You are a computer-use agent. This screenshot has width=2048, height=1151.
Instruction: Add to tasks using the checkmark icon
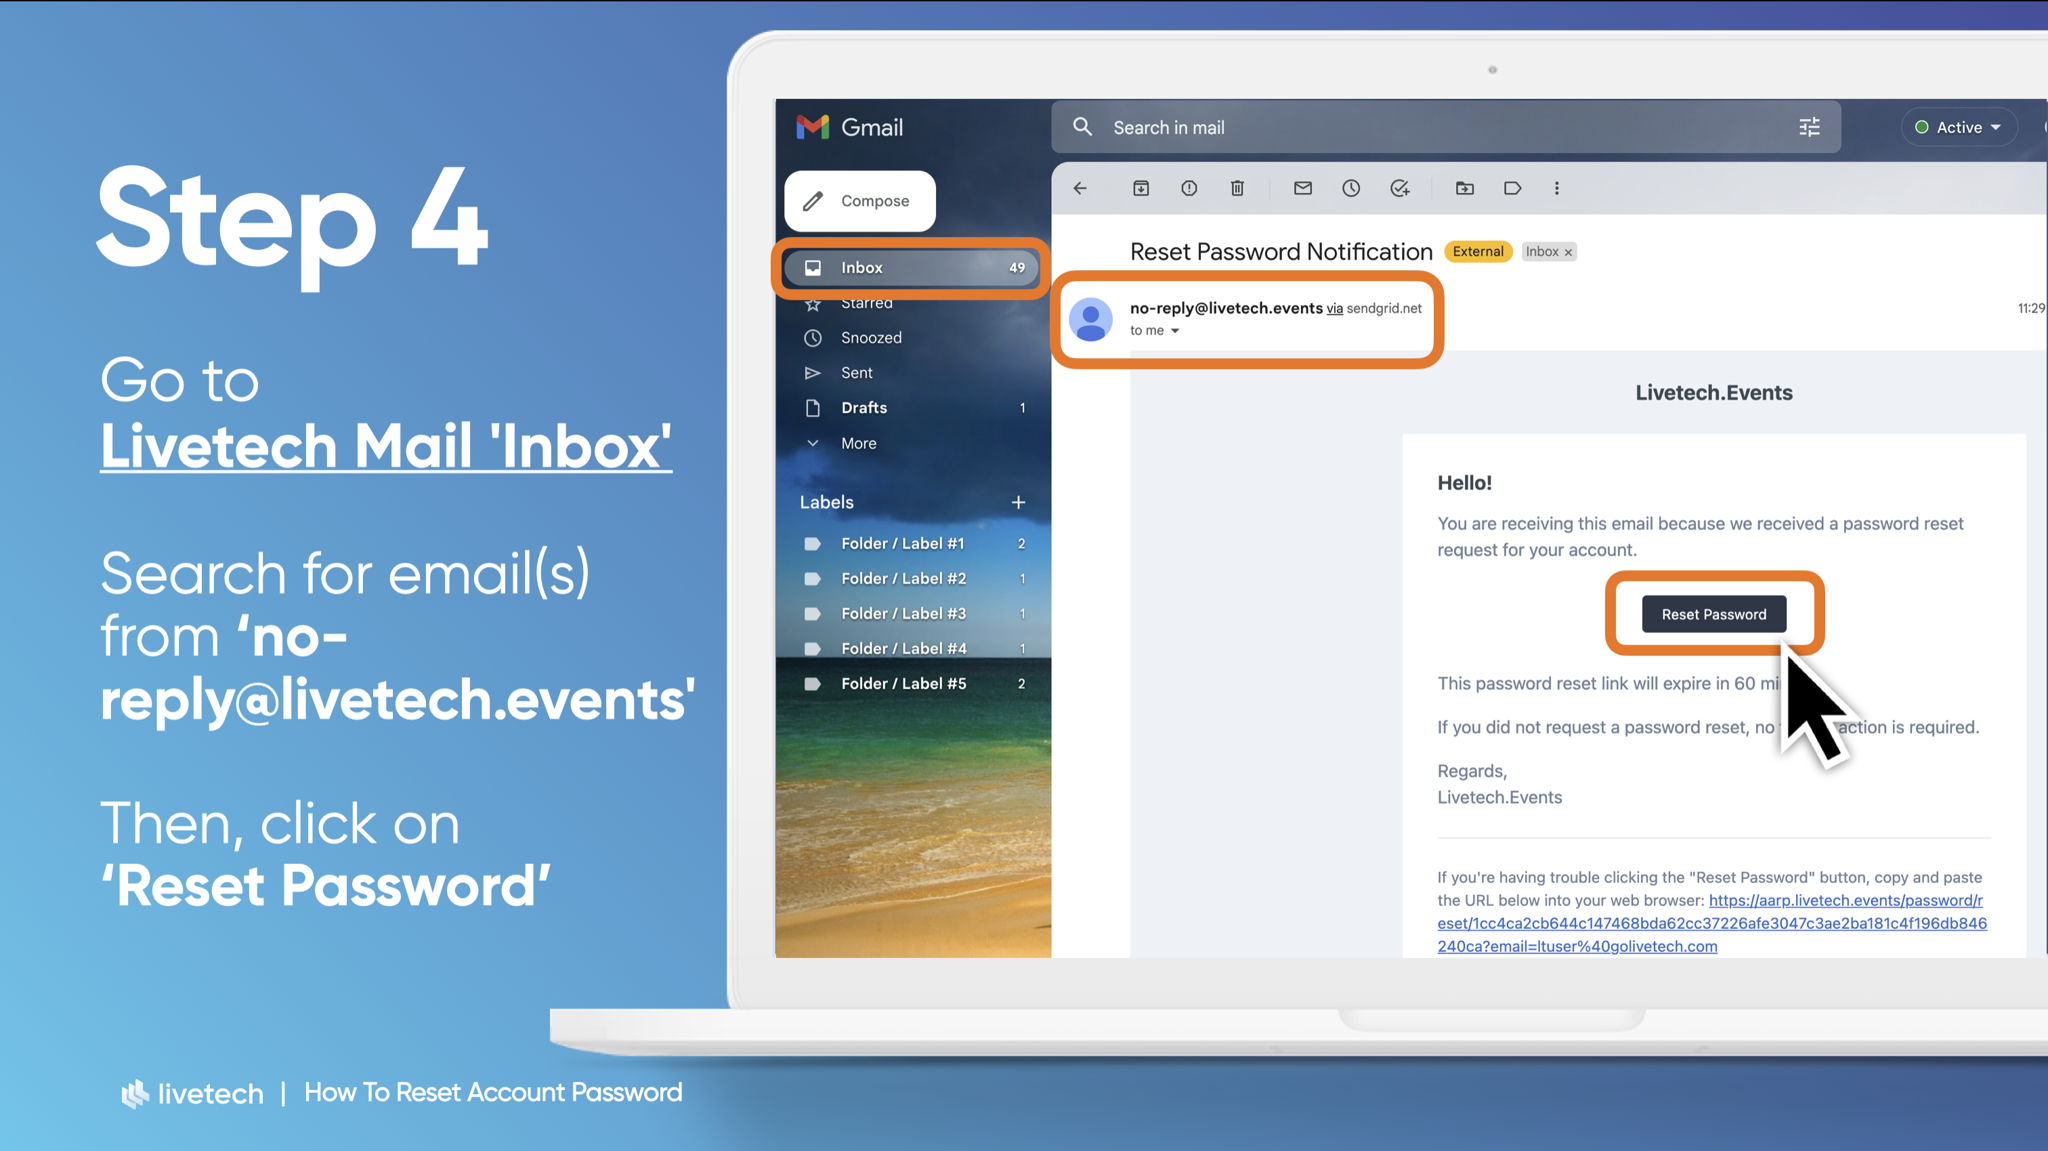pos(1400,188)
